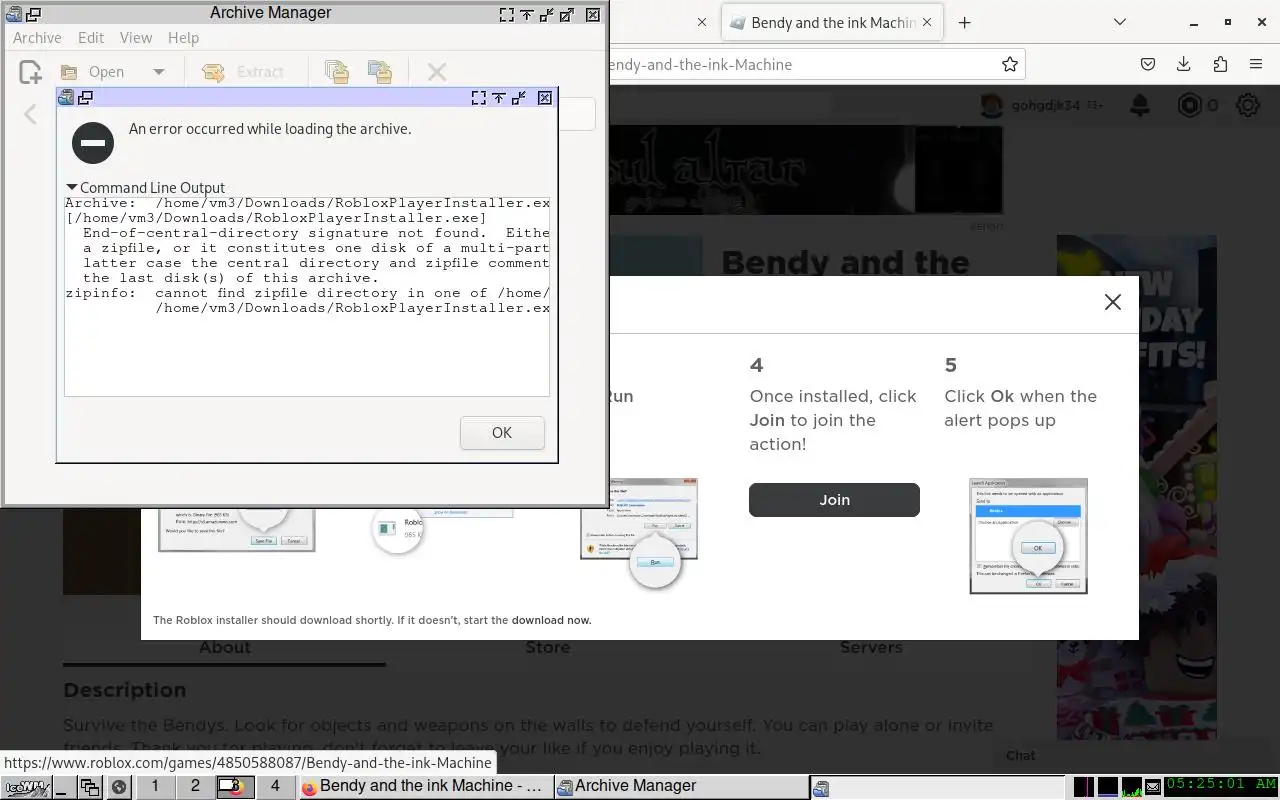
Task: Open the window list taskbar icon
Action: coord(90,787)
